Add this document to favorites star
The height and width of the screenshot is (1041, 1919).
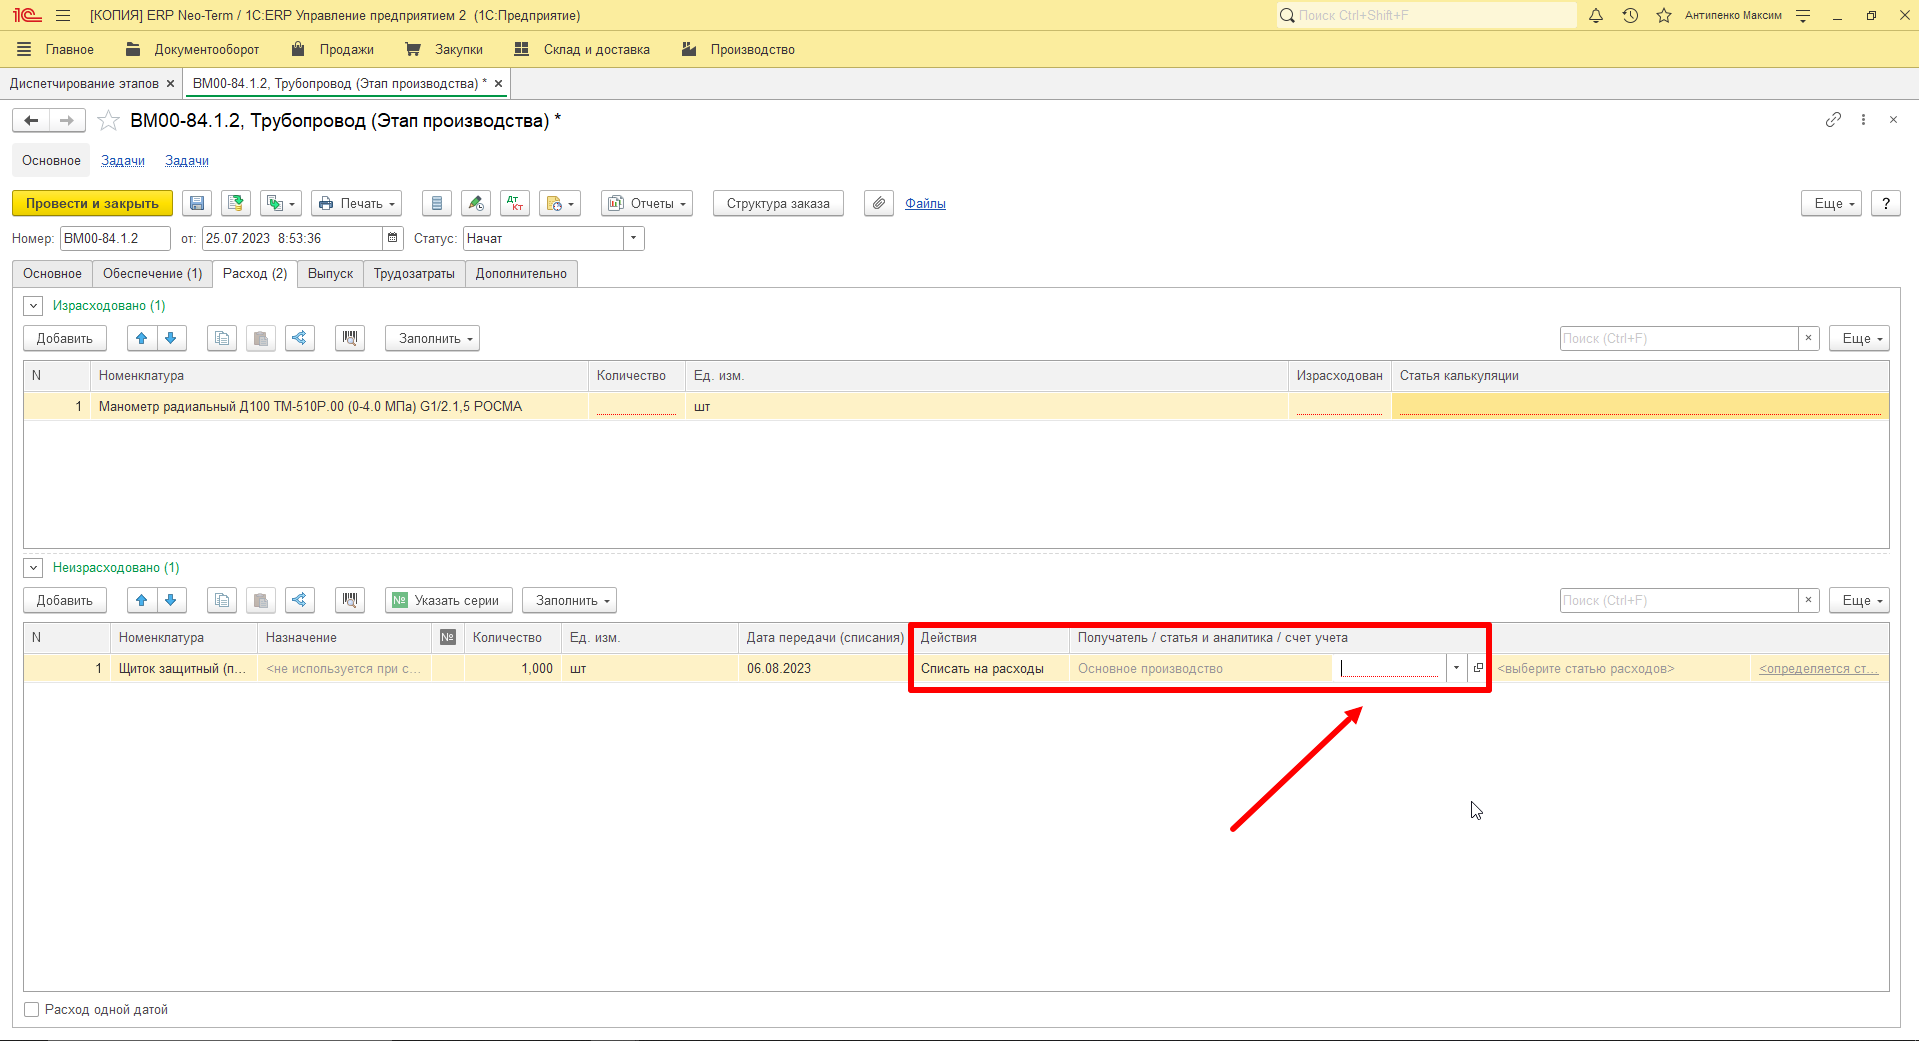[109, 121]
